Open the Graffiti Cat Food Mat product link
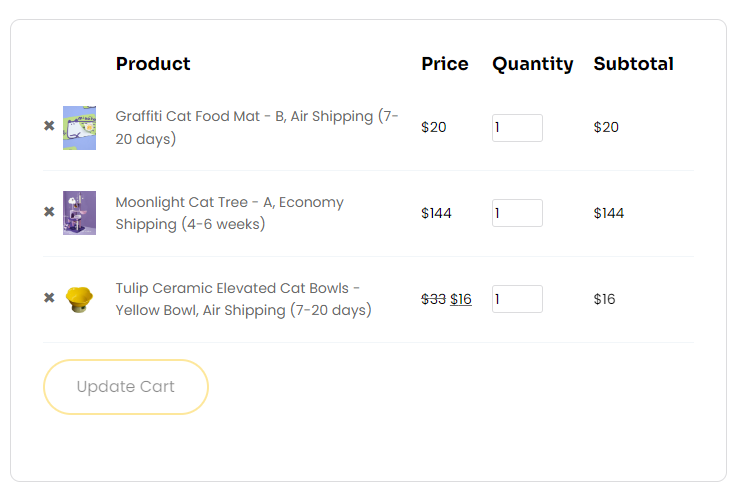 pyautogui.click(x=257, y=127)
